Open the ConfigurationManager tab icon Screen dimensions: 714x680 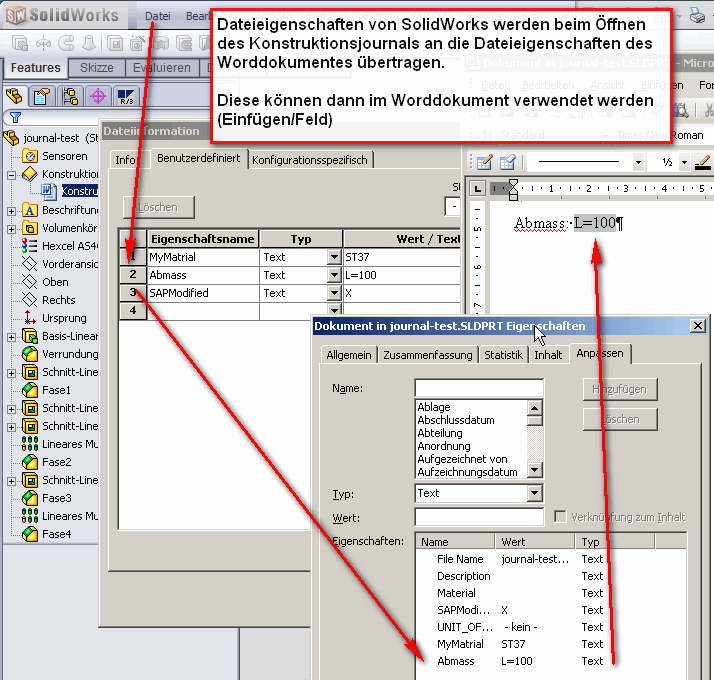pyautogui.click(x=70, y=97)
